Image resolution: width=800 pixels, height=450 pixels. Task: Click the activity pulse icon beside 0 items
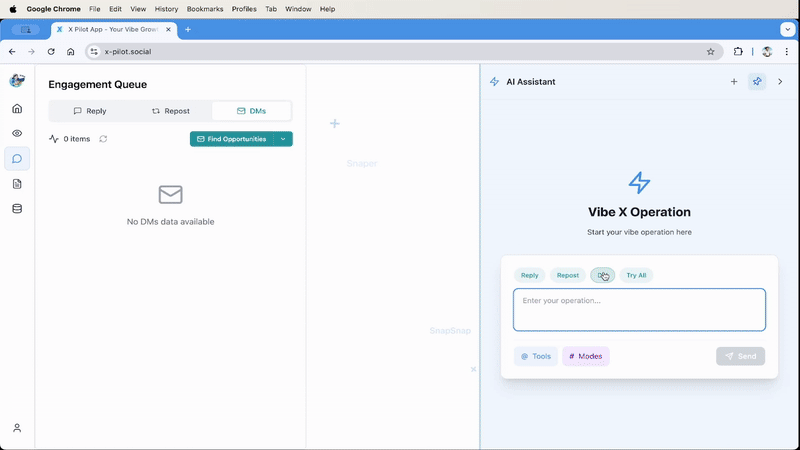pos(54,139)
